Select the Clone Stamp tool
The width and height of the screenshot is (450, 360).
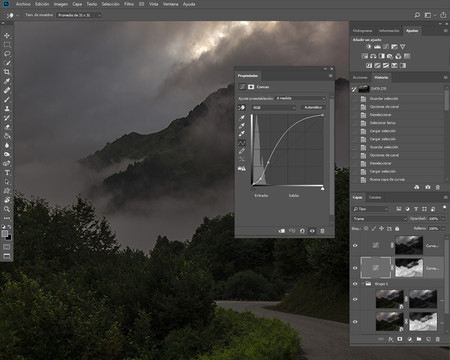pos(7,108)
